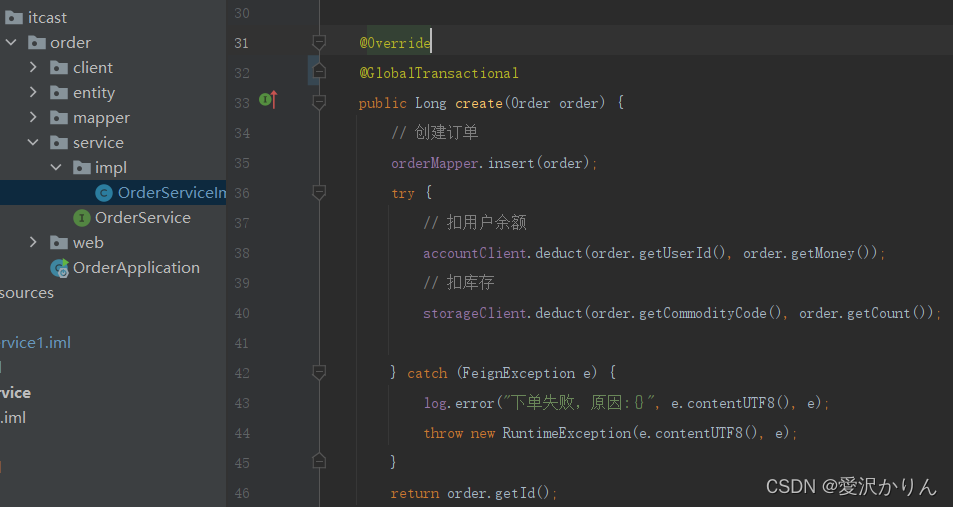953x507 pixels.
Task: Select the client package label
Action: (x=93, y=67)
